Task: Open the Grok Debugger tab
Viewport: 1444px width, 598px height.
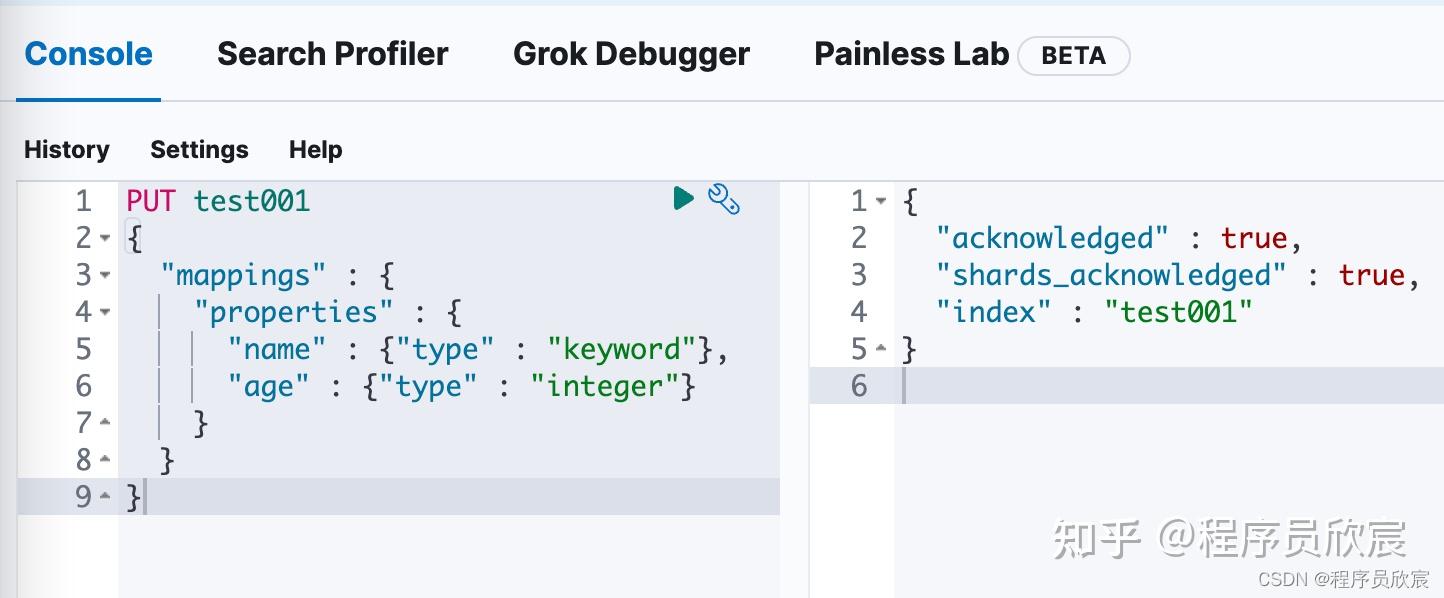Action: 631,54
